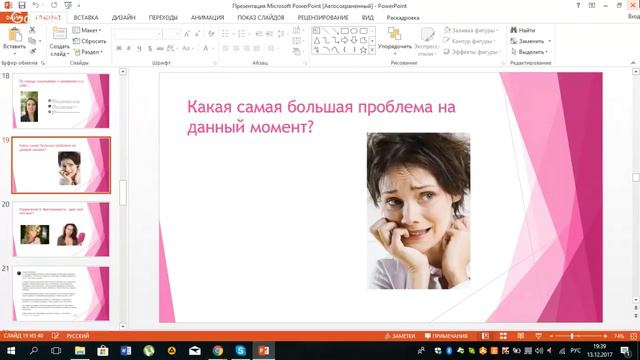Select the star shape in the shapes gallery
This screenshot has height=360, width=640.
(363, 50)
